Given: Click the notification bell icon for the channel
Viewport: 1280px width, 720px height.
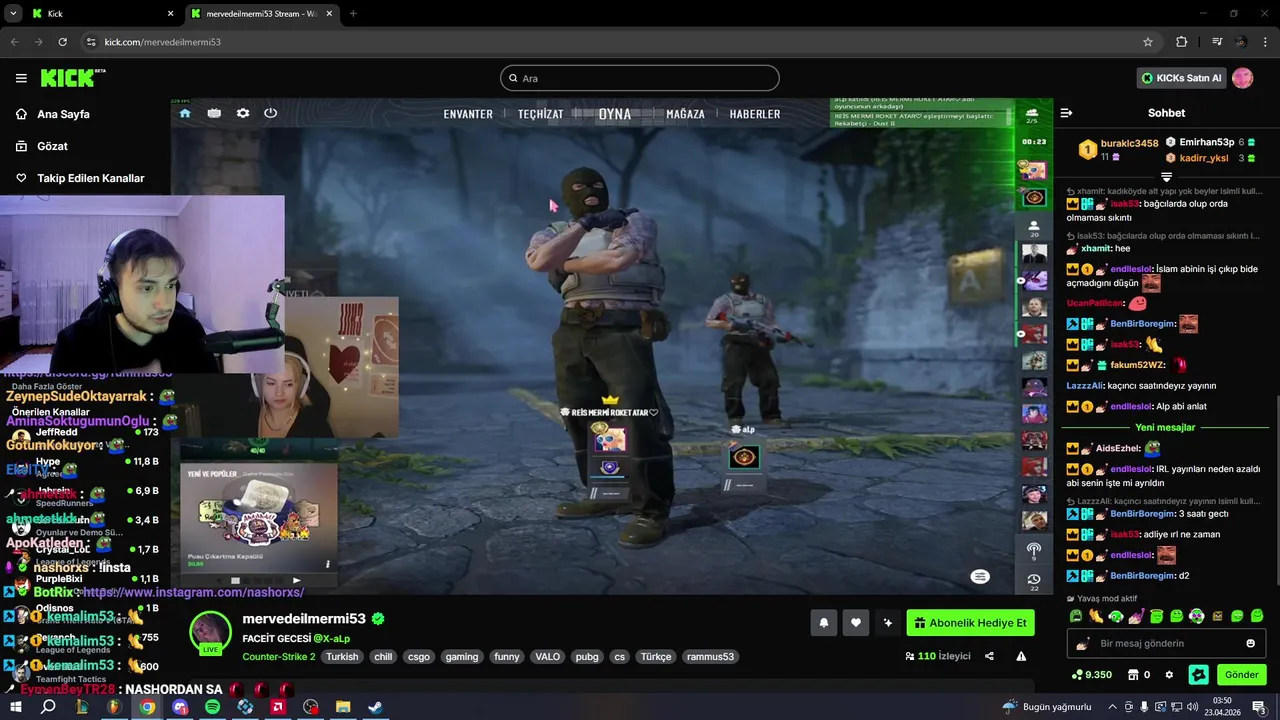Looking at the screenshot, I should point(824,623).
